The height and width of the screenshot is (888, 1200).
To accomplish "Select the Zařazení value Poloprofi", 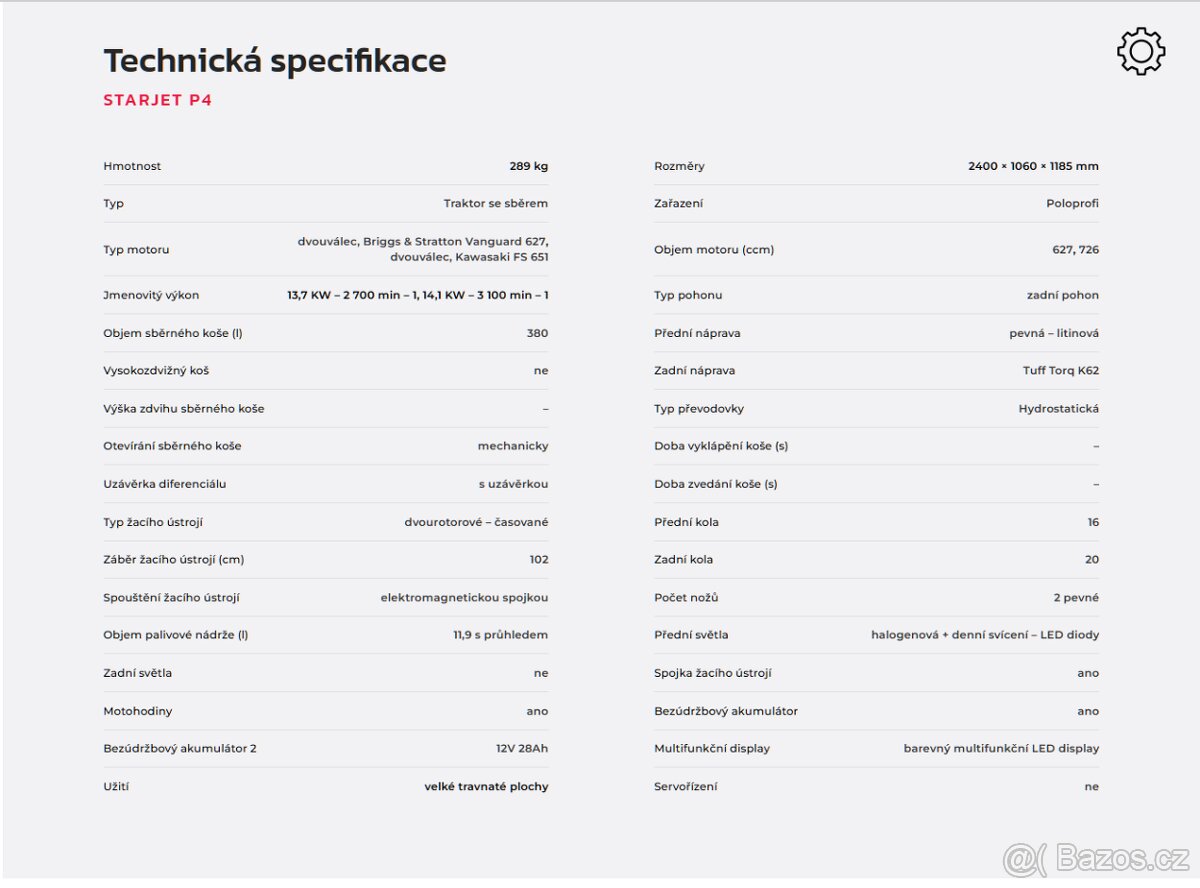I will point(1073,203).
